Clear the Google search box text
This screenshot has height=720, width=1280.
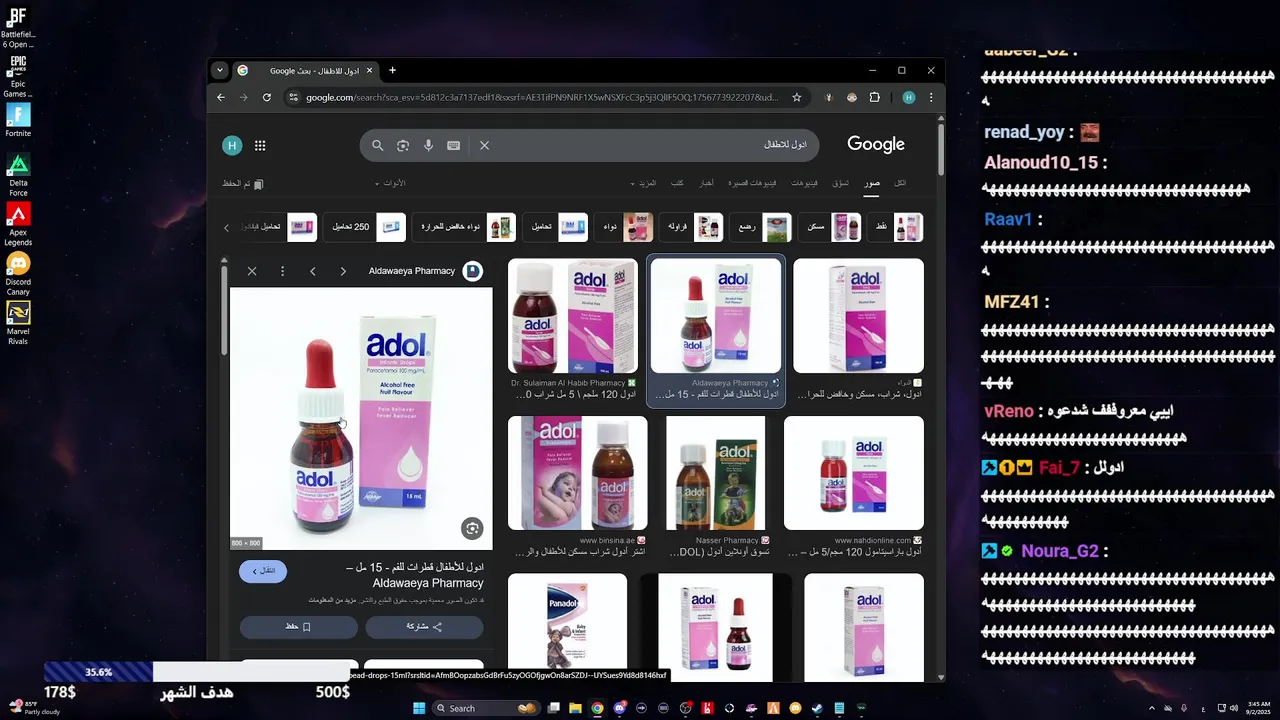coord(484,145)
